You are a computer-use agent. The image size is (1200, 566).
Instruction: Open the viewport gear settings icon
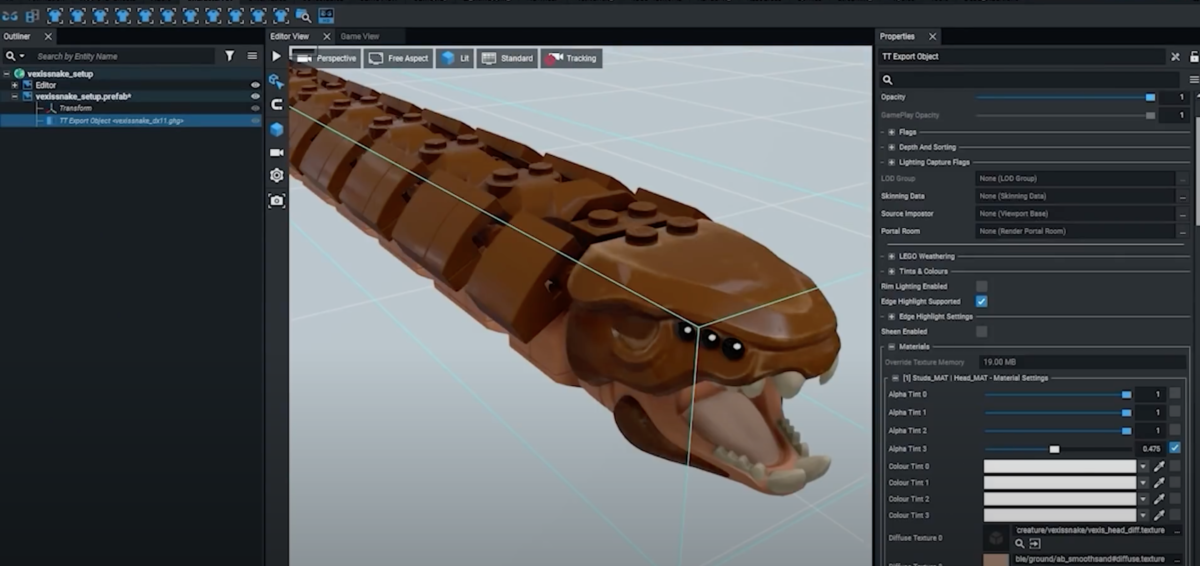[x=276, y=175]
